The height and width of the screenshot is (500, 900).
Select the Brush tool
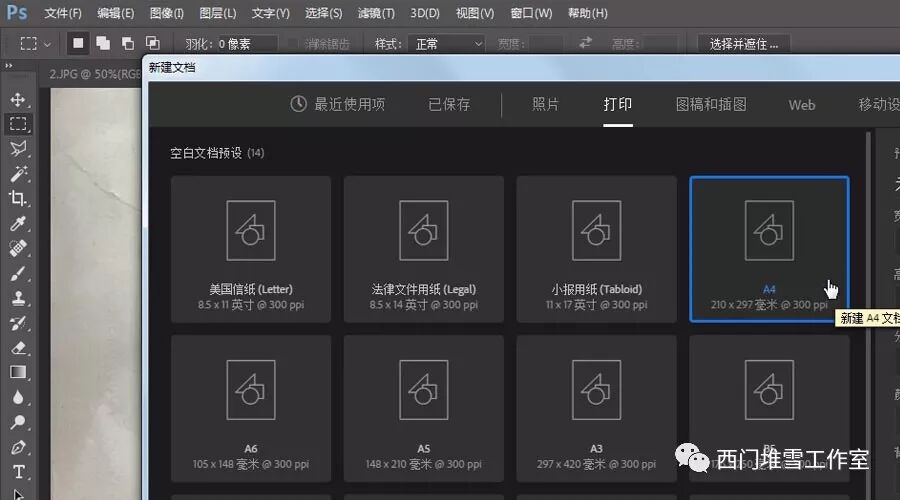18,274
